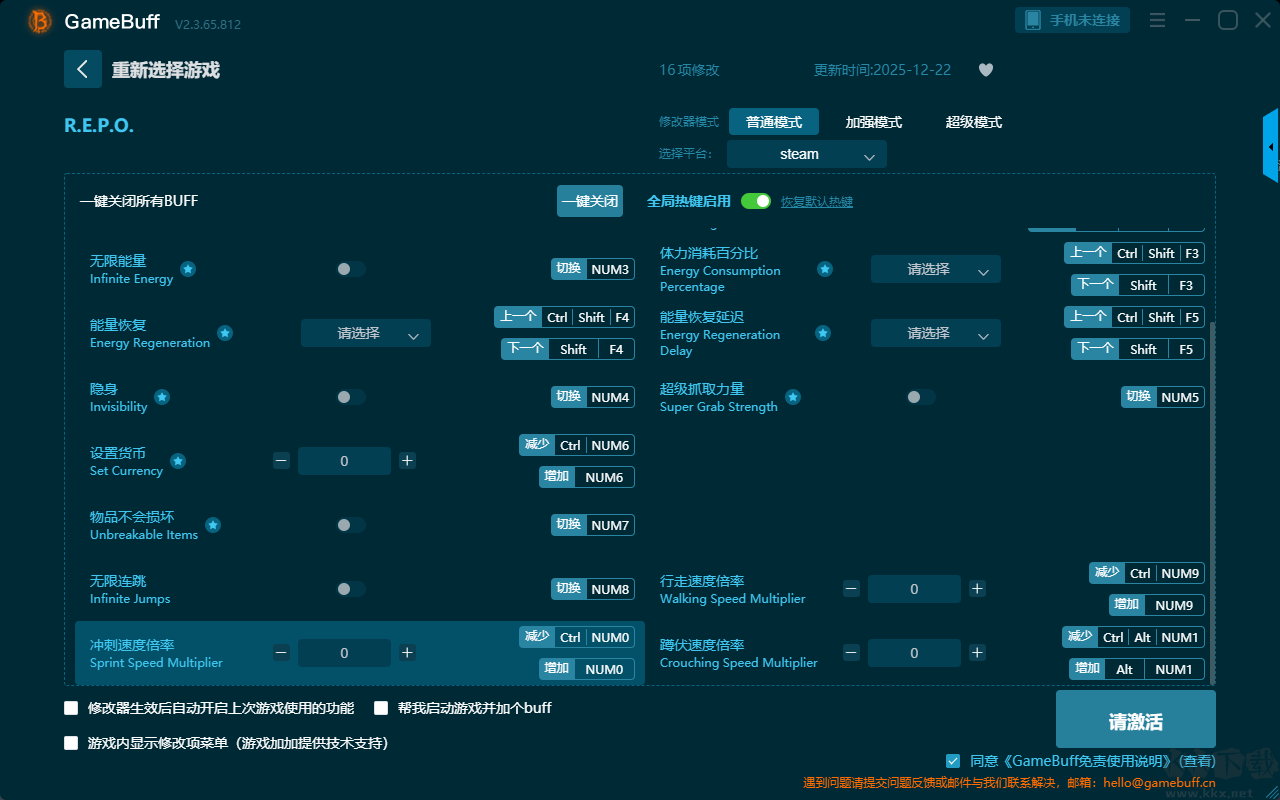Switch to 超级模式 mode tab

[974, 122]
